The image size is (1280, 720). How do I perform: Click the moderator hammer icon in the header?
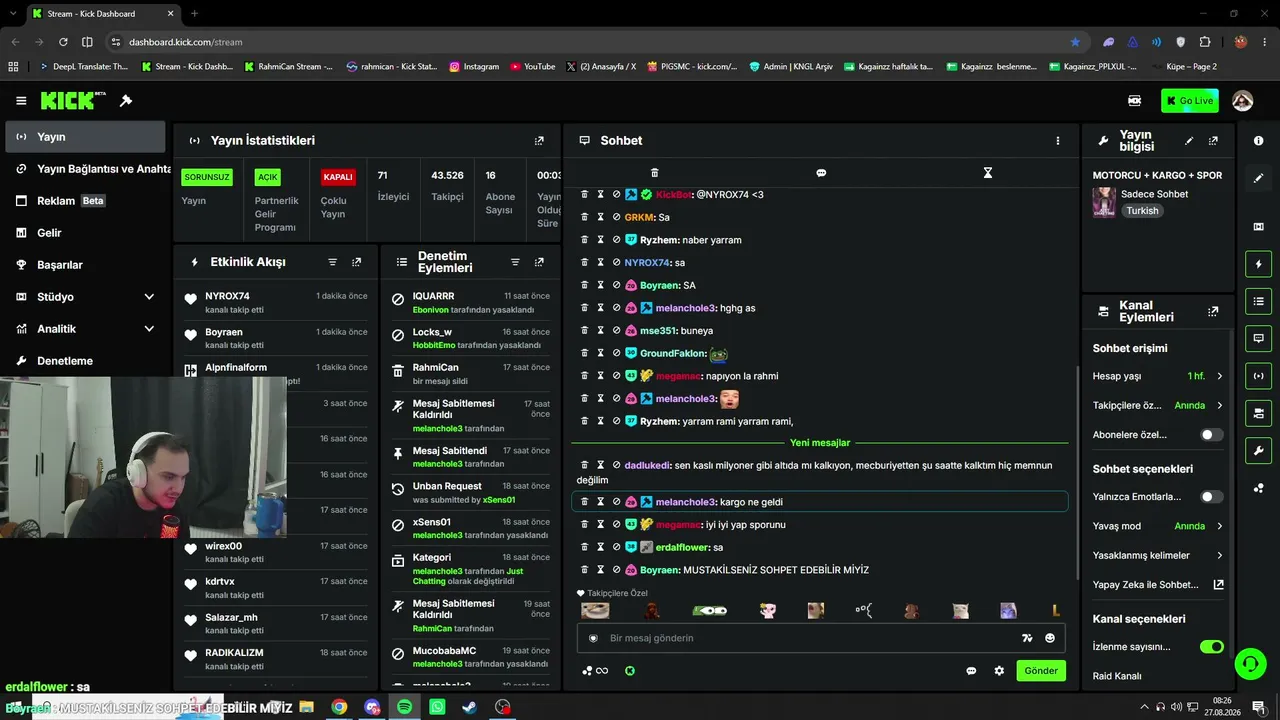coord(126,101)
